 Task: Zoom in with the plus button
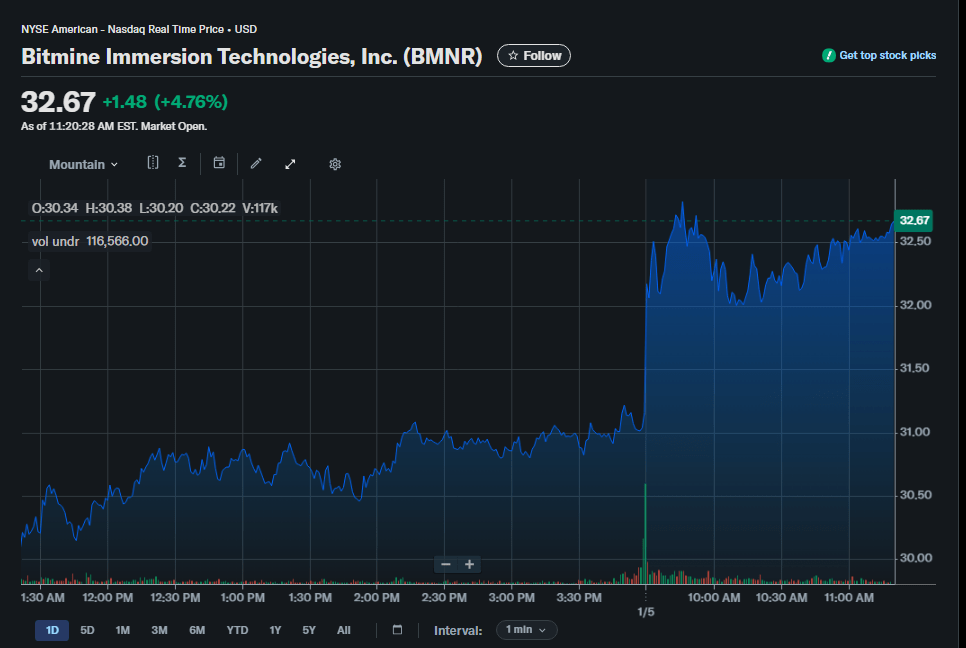coord(469,565)
